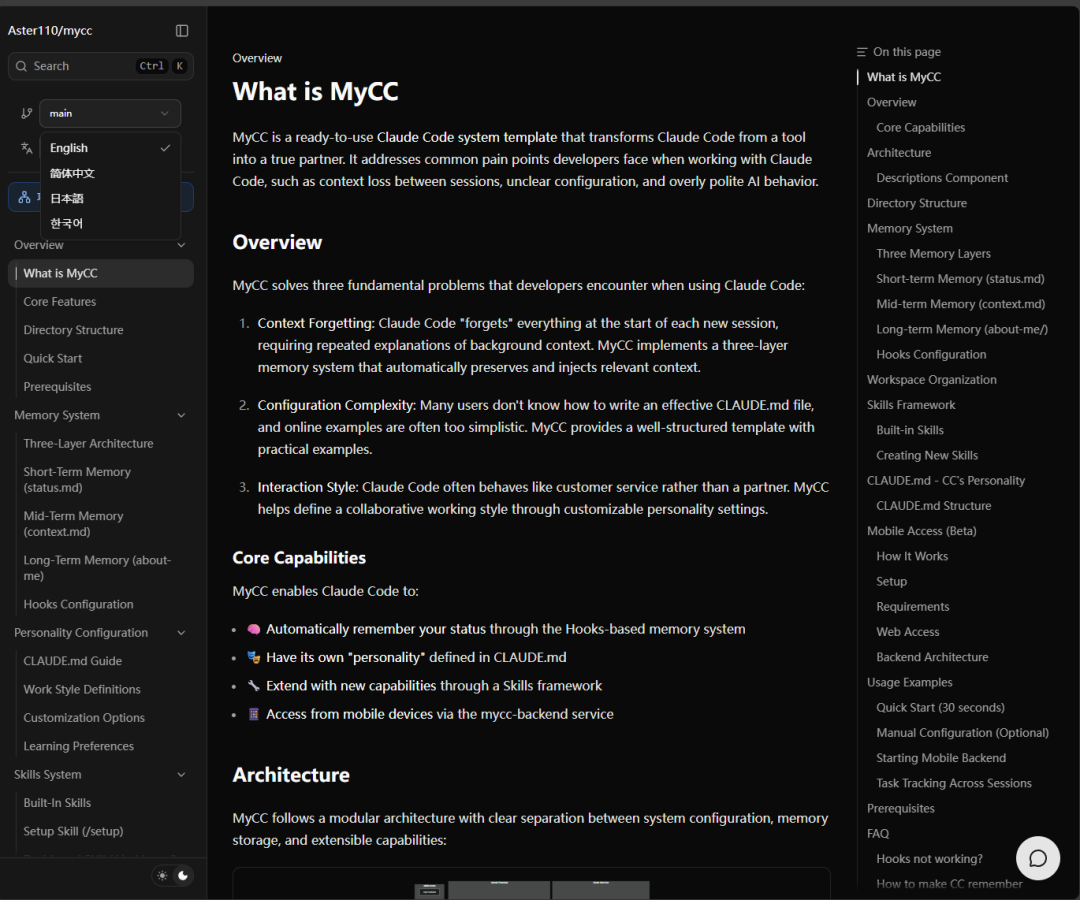1080x900 pixels.
Task: Click the Overview breadcrumb above title
Action: pyautogui.click(x=257, y=58)
